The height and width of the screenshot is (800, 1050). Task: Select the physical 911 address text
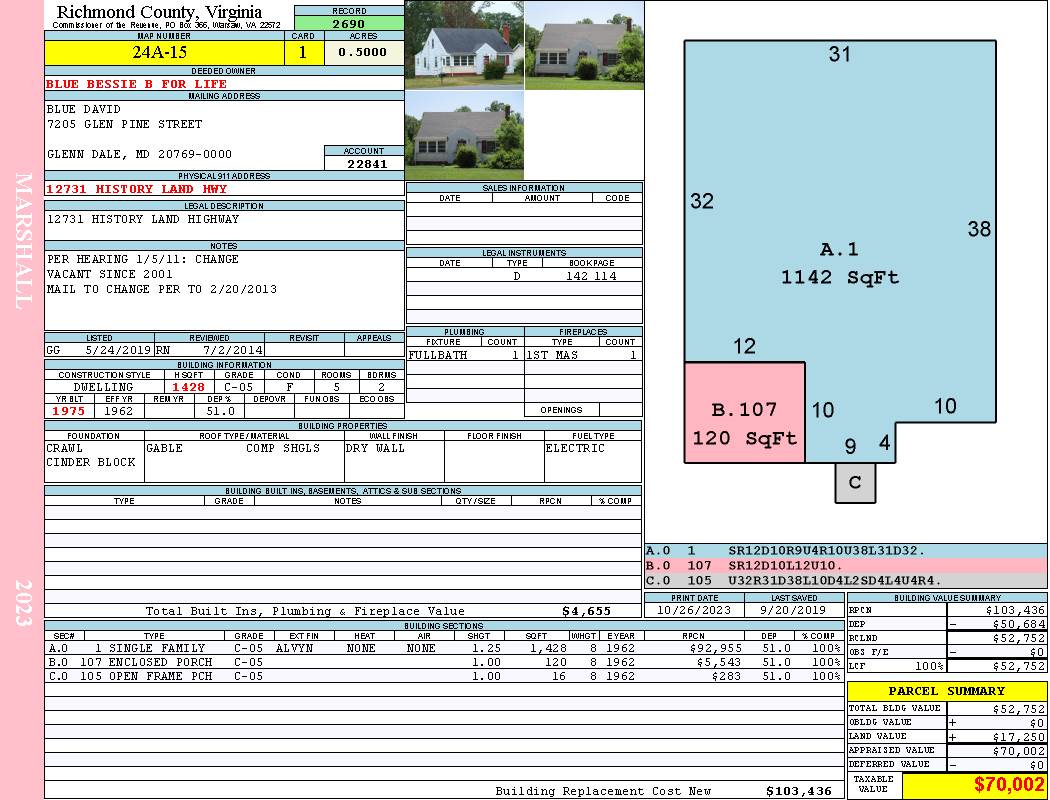pyautogui.click(x=137, y=189)
